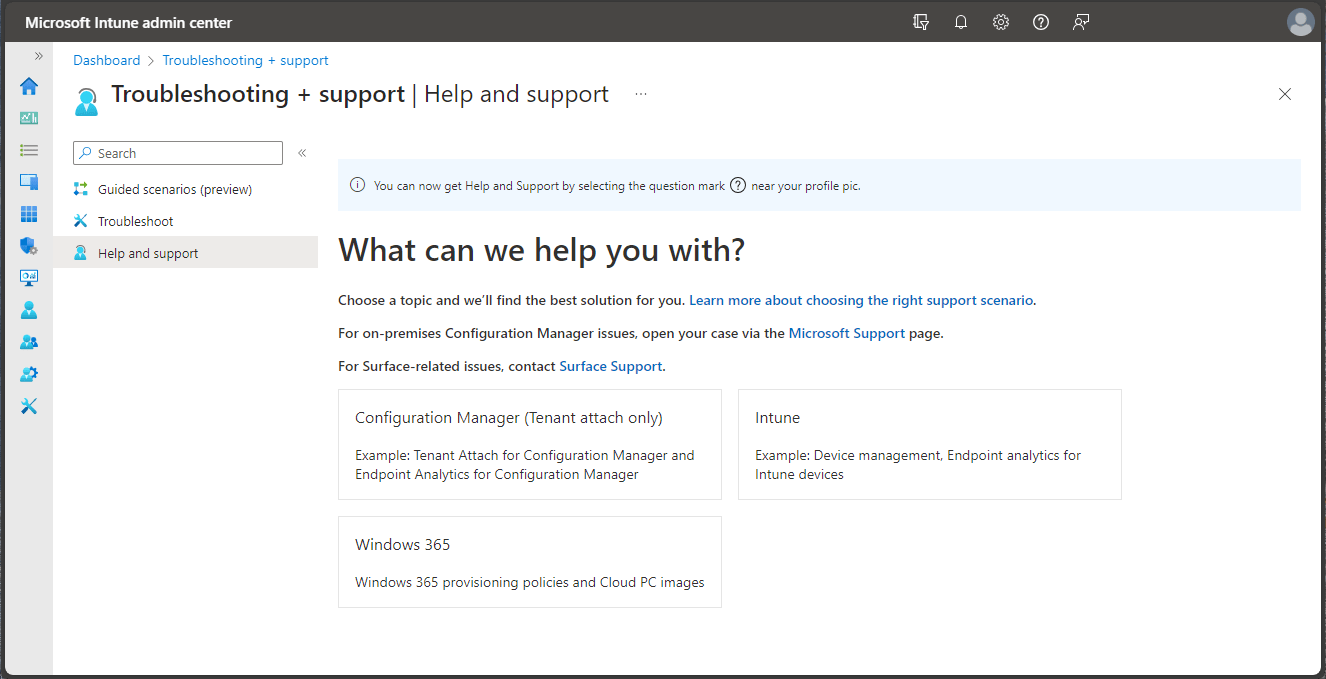The height and width of the screenshot is (679, 1326).
Task: Collapse the search pane with the double chevron
Action: (x=302, y=153)
